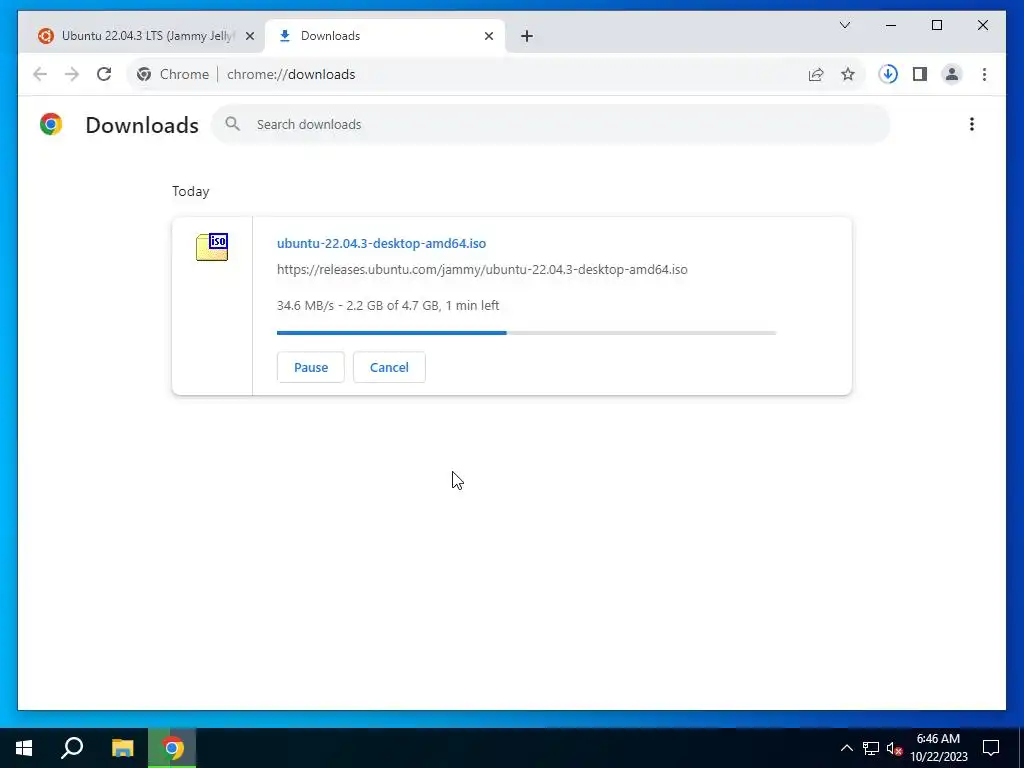Click the Downloads page title
Image resolution: width=1024 pixels, height=768 pixels.
click(142, 125)
